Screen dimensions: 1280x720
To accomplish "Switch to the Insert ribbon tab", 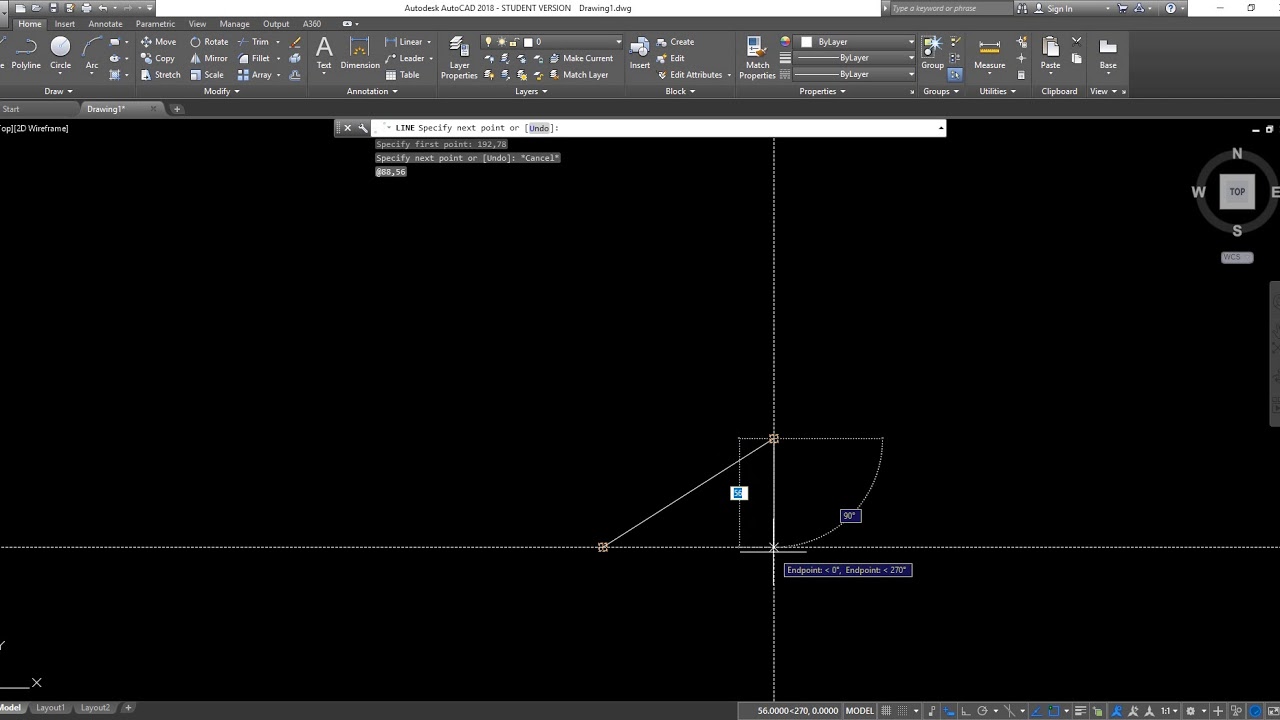I will [65, 24].
